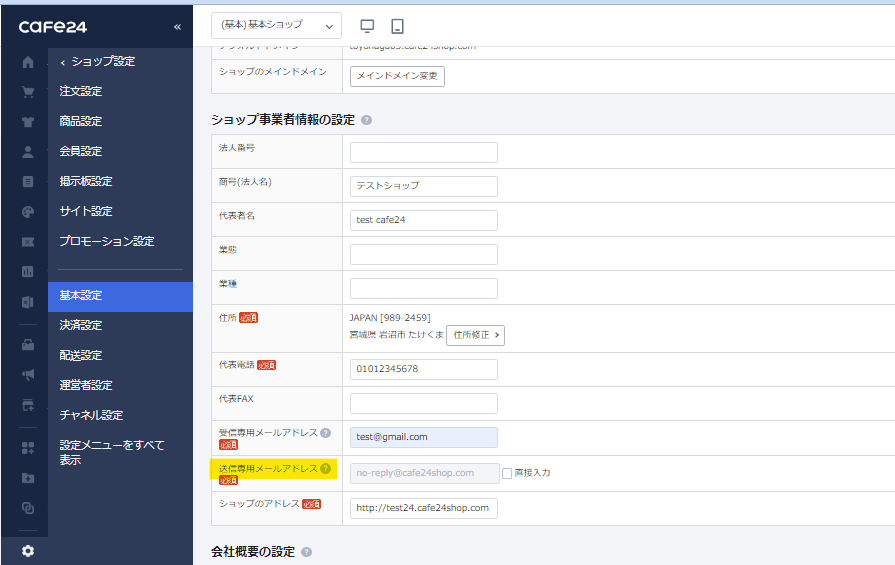Screen dimensions: 895x565
Task: Open 運営者設定 menu item
Action: [86, 385]
